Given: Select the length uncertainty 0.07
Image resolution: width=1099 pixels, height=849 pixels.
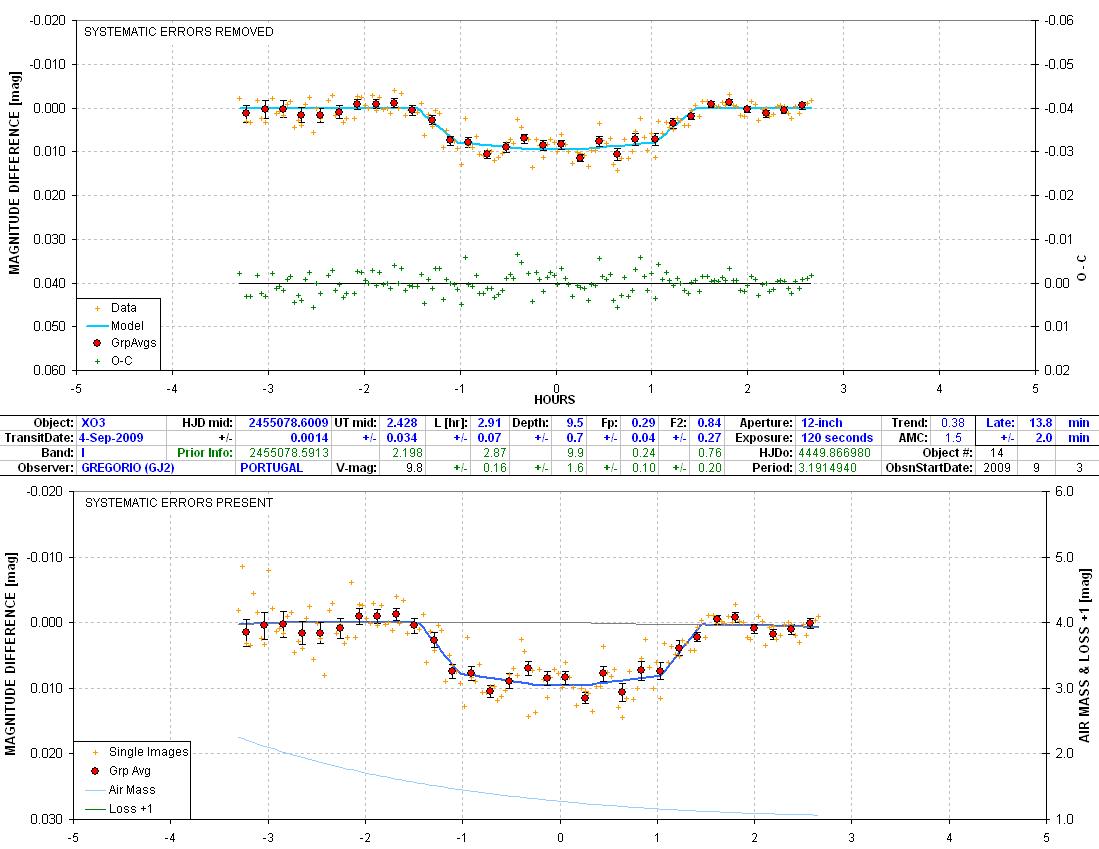Looking at the screenshot, I should (489, 437).
